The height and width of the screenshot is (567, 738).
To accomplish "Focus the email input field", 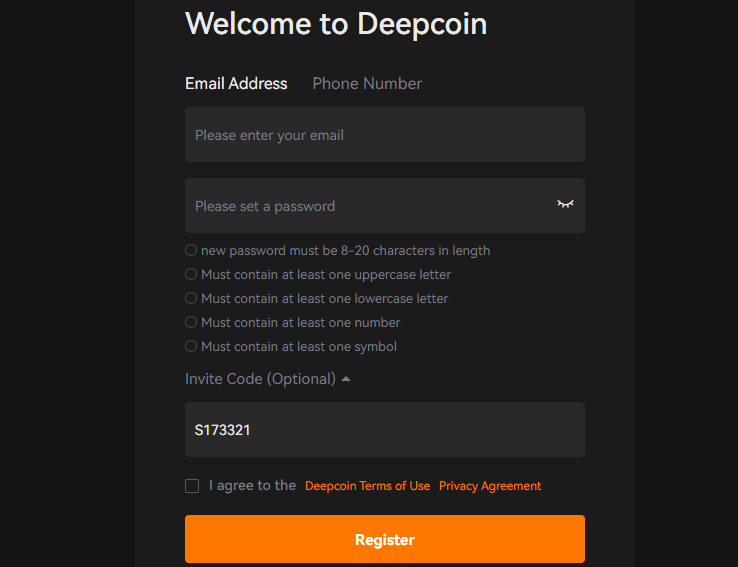I will tap(385, 135).
